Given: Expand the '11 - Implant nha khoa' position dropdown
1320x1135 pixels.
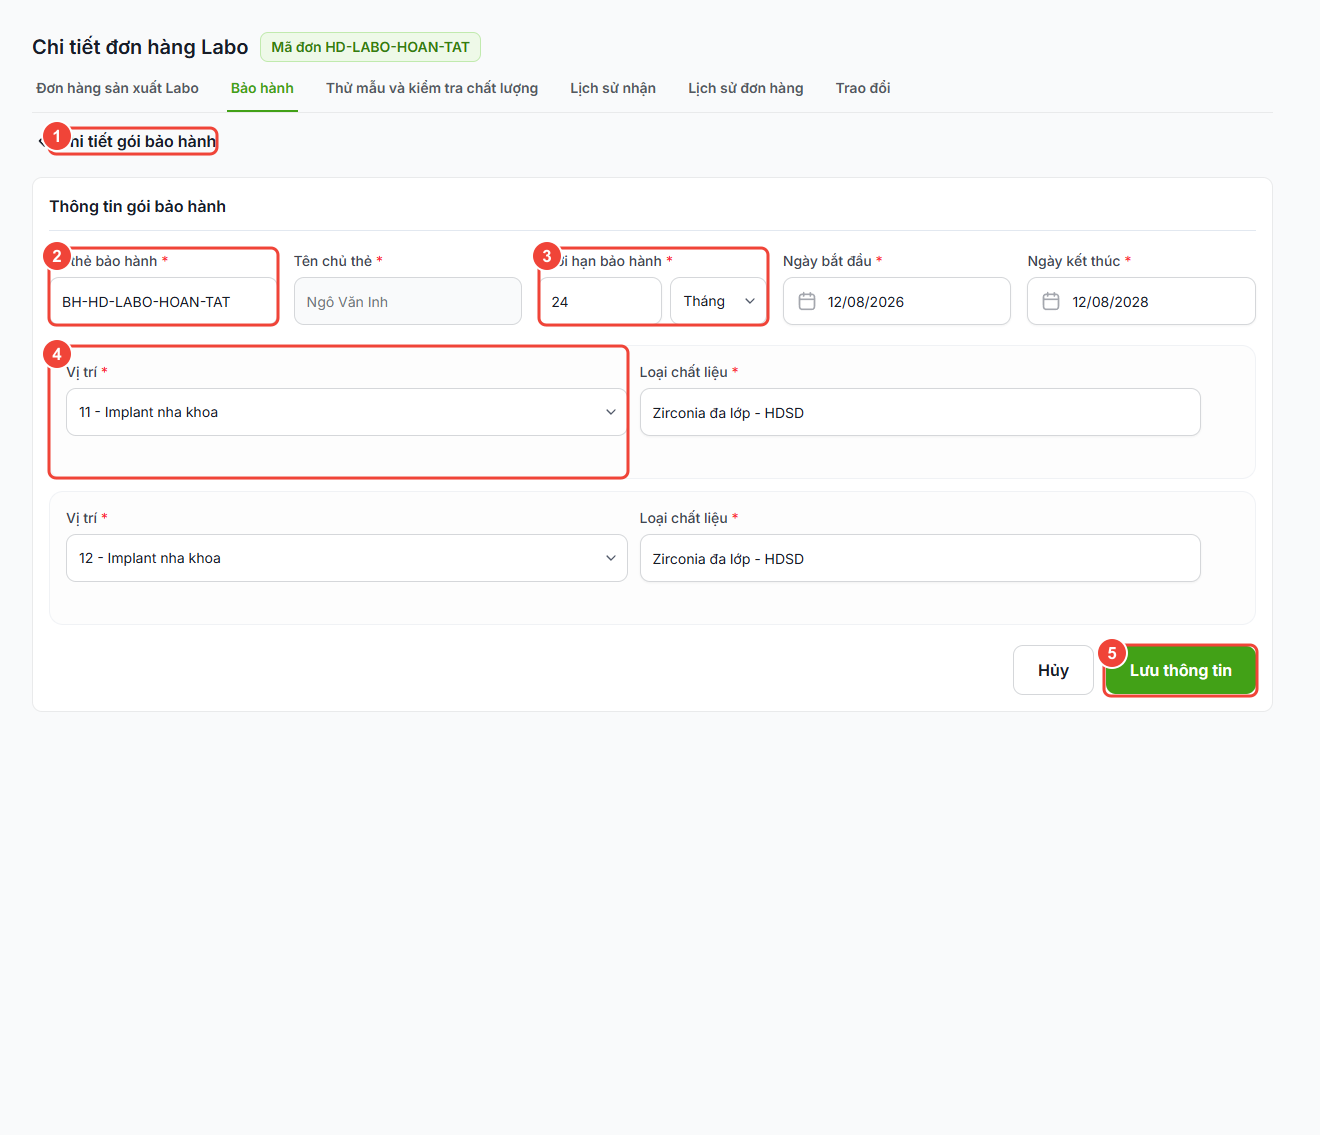Looking at the screenshot, I should (x=346, y=412).
